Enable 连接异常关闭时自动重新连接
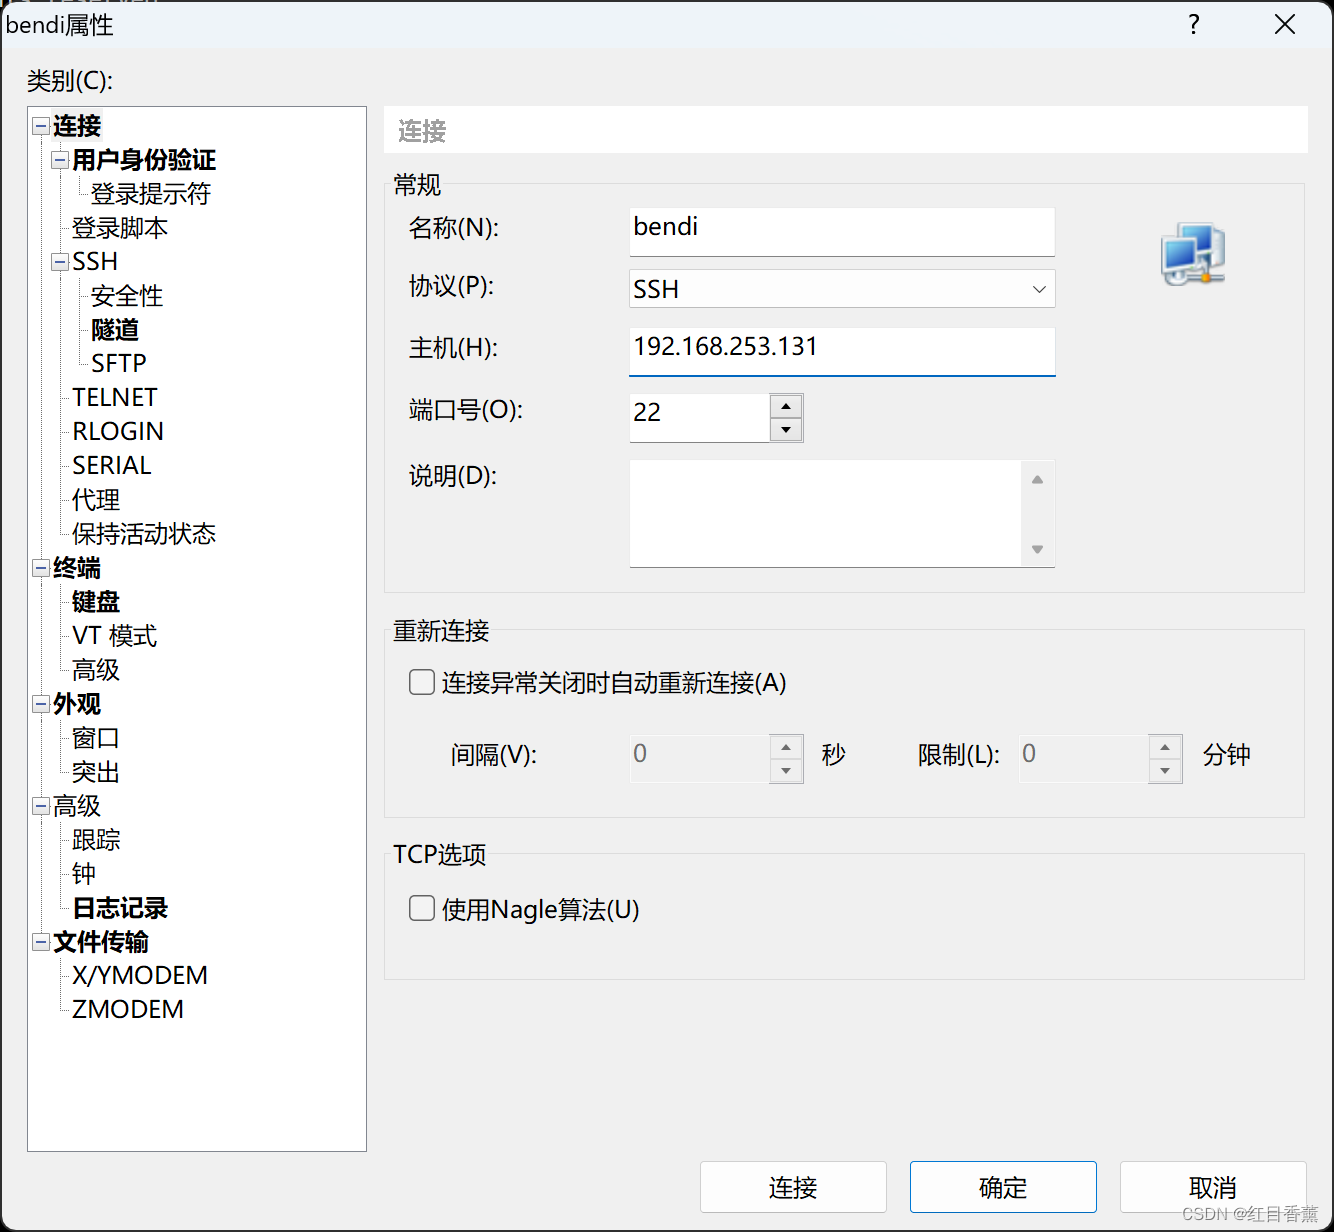Viewport: 1334px width, 1232px height. (x=421, y=682)
